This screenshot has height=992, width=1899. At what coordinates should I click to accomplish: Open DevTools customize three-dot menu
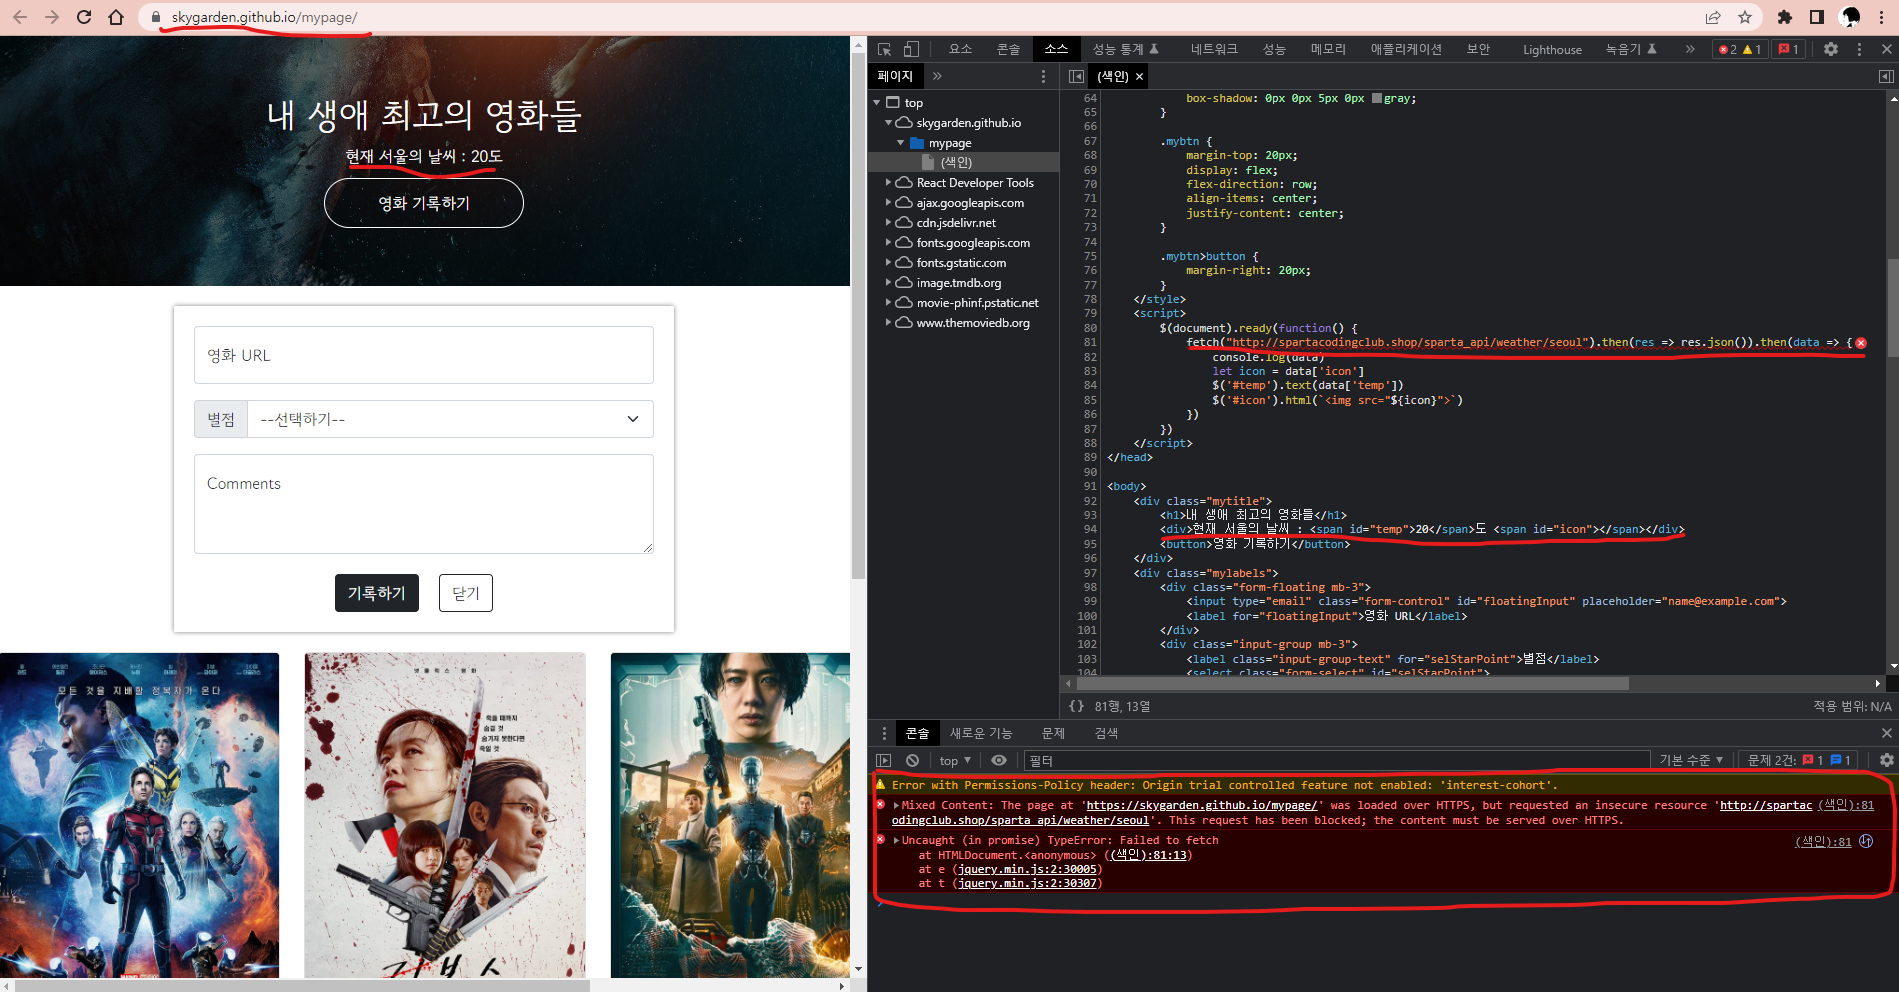(1859, 49)
